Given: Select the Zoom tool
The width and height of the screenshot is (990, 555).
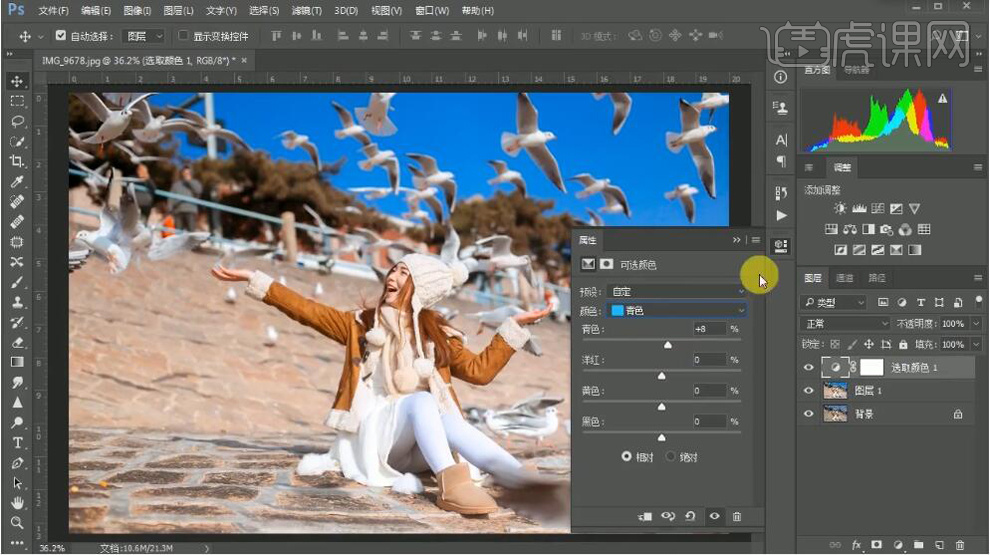Looking at the screenshot, I should pyautogui.click(x=17, y=522).
